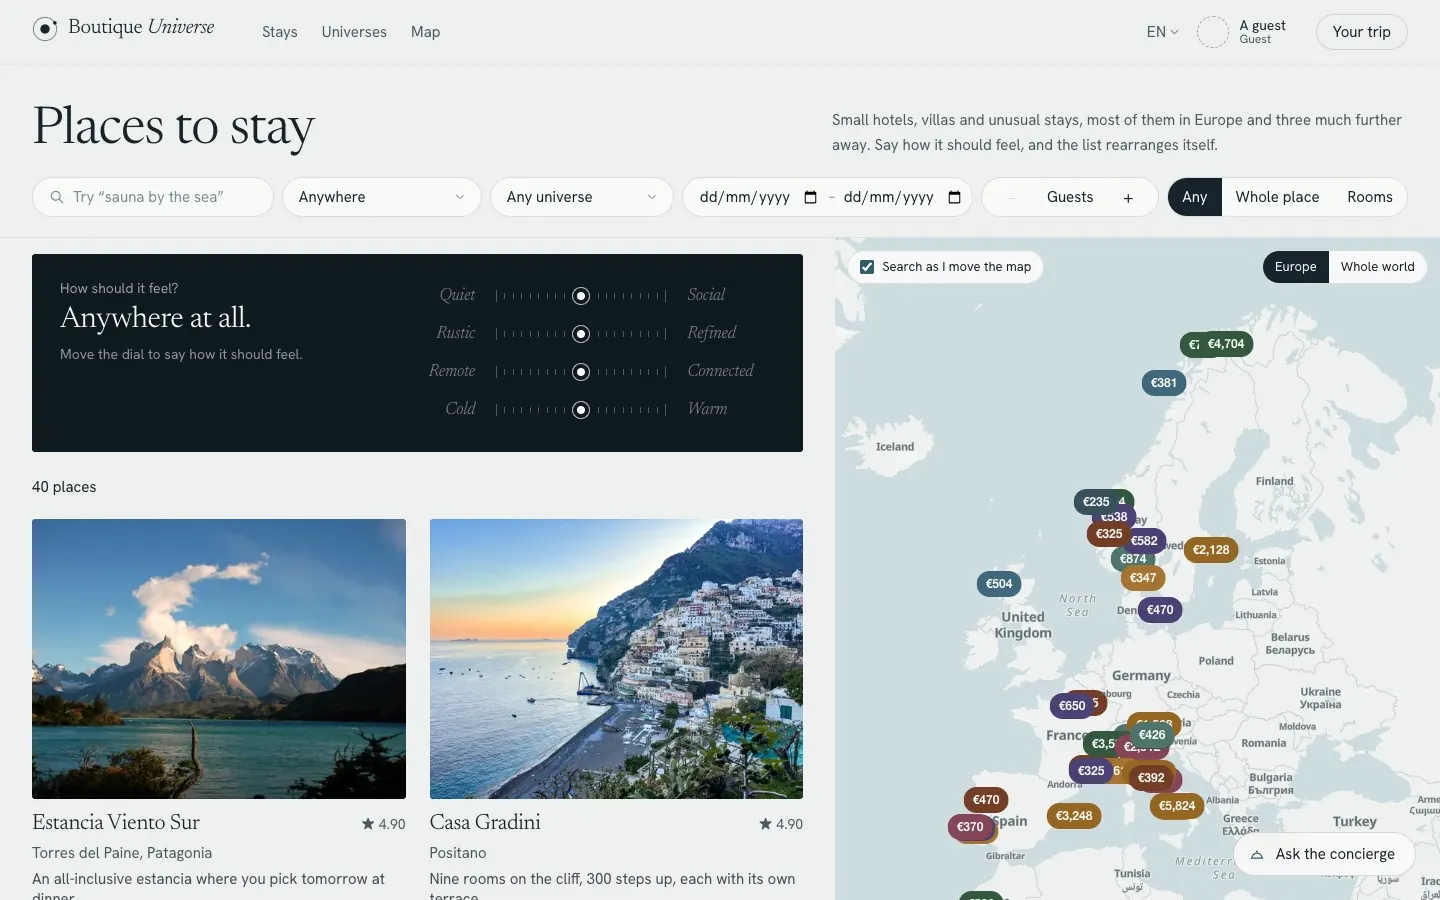This screenshot has width=1440, height=900.
Task: Click the Quiet to Social slider handle
Action: point(581,296)
